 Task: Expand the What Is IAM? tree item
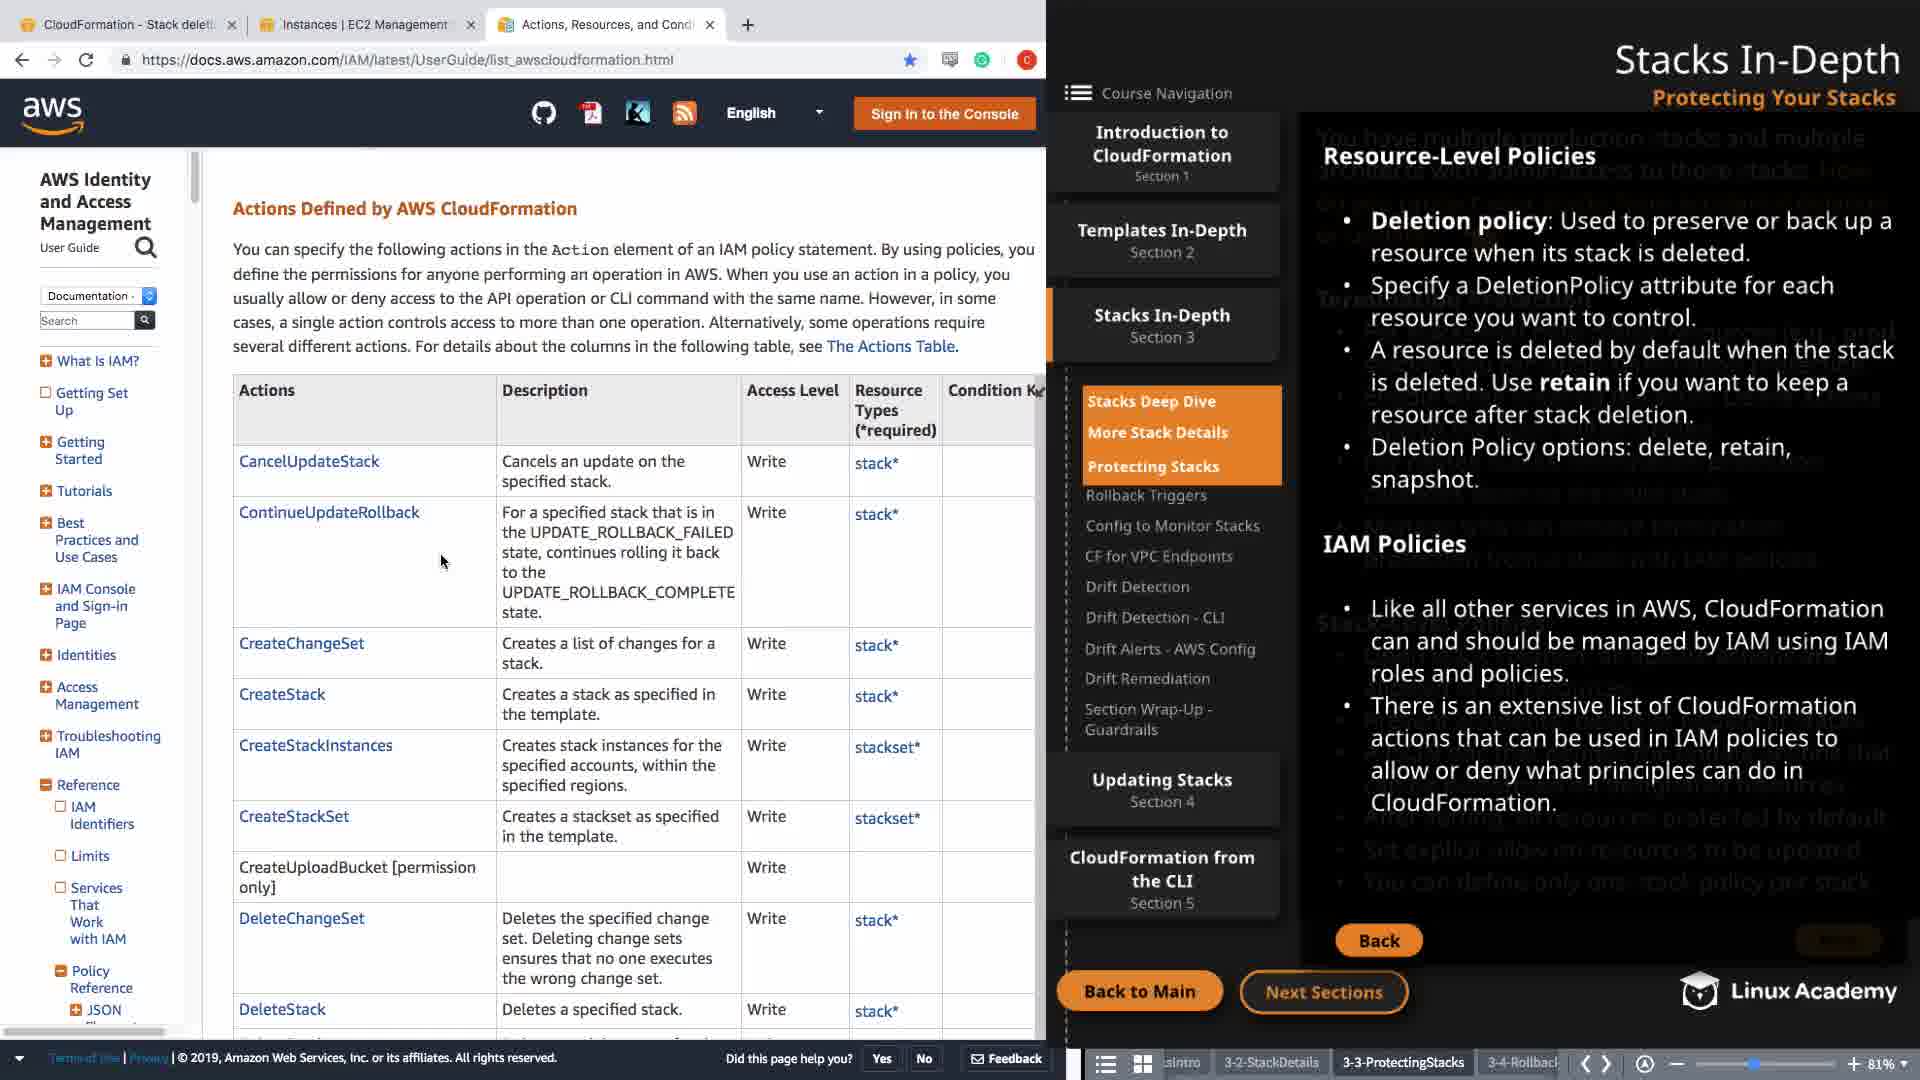tap(46, 361)
